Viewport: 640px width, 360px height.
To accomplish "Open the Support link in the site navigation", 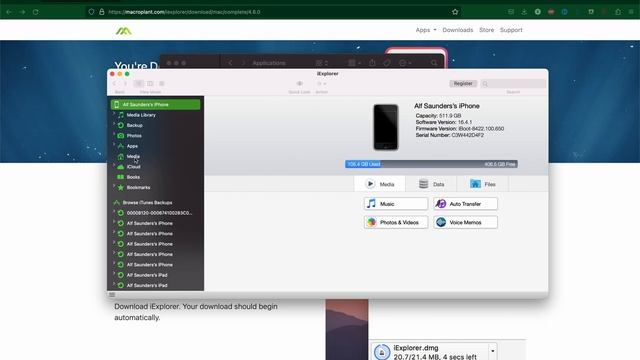I will pos(511,30).
